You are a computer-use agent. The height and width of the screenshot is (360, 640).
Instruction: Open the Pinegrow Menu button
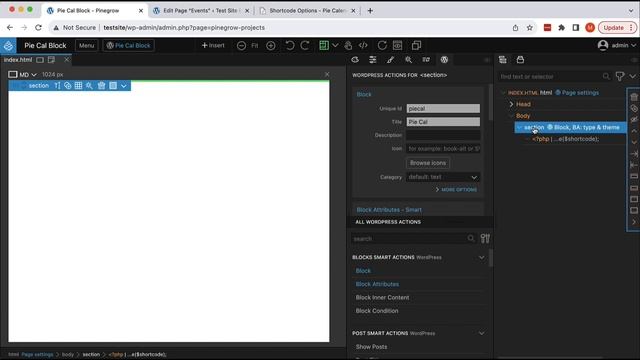click(x=87, y=45)
